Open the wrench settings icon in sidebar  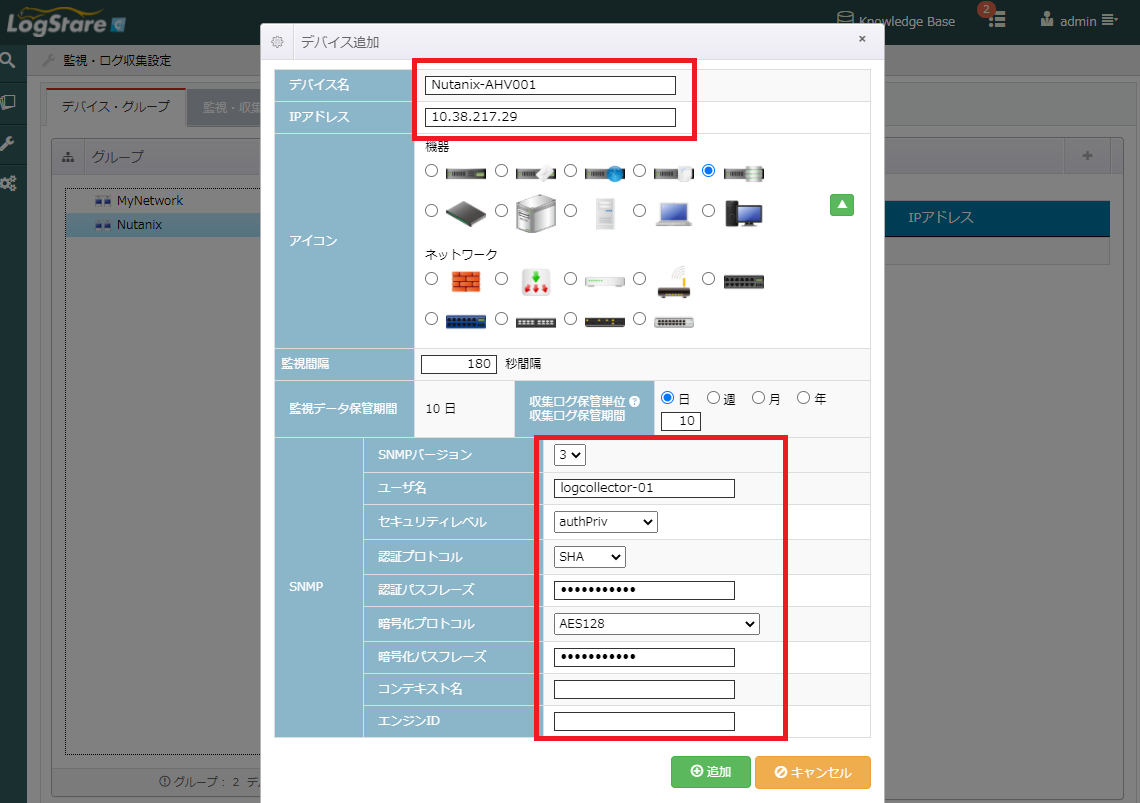[x=9, y=143]
